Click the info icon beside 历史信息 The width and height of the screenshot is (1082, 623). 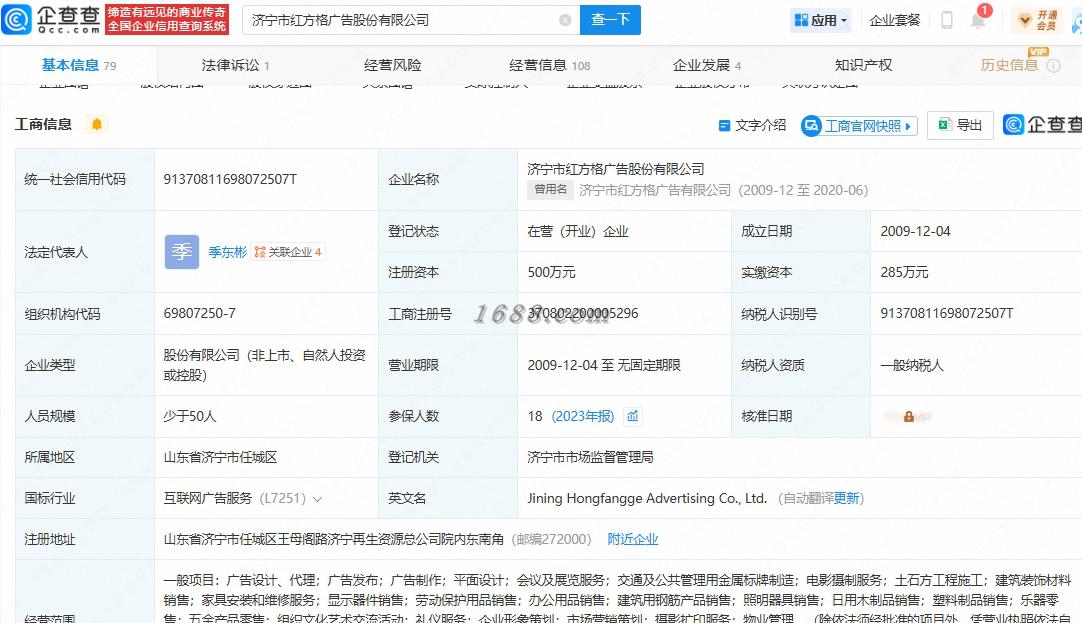coord(1052,66)
